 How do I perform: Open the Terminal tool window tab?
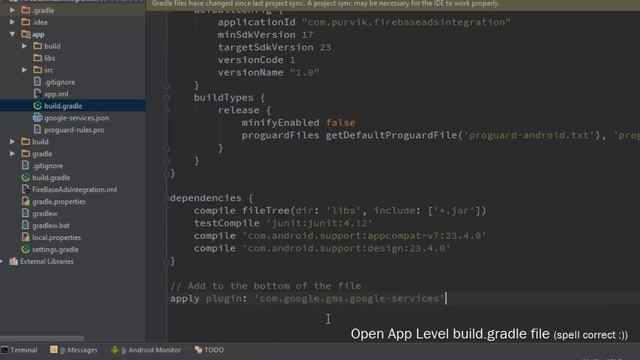[19, 350]
